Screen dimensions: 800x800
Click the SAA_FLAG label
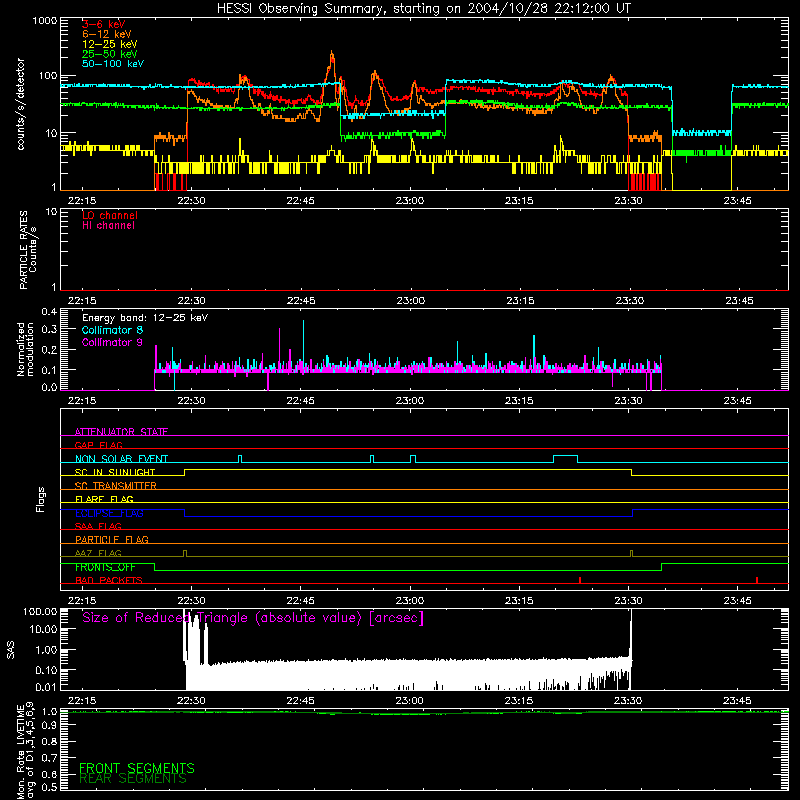pyautogui.click(x=98, y=526)
